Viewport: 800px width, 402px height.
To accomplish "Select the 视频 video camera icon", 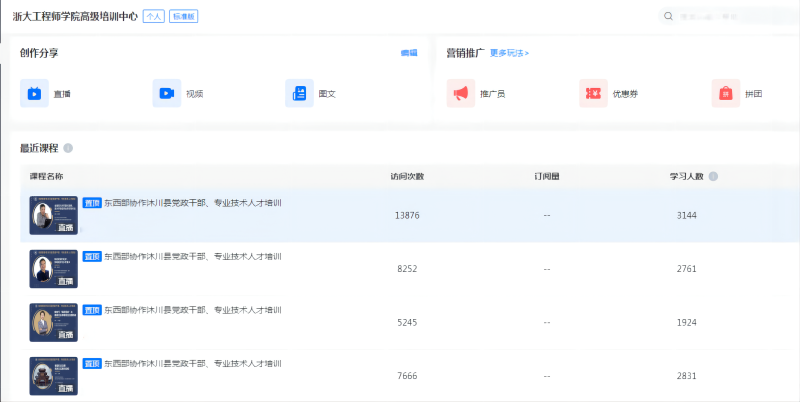I will pyautogui.click(x=166, y=93).
